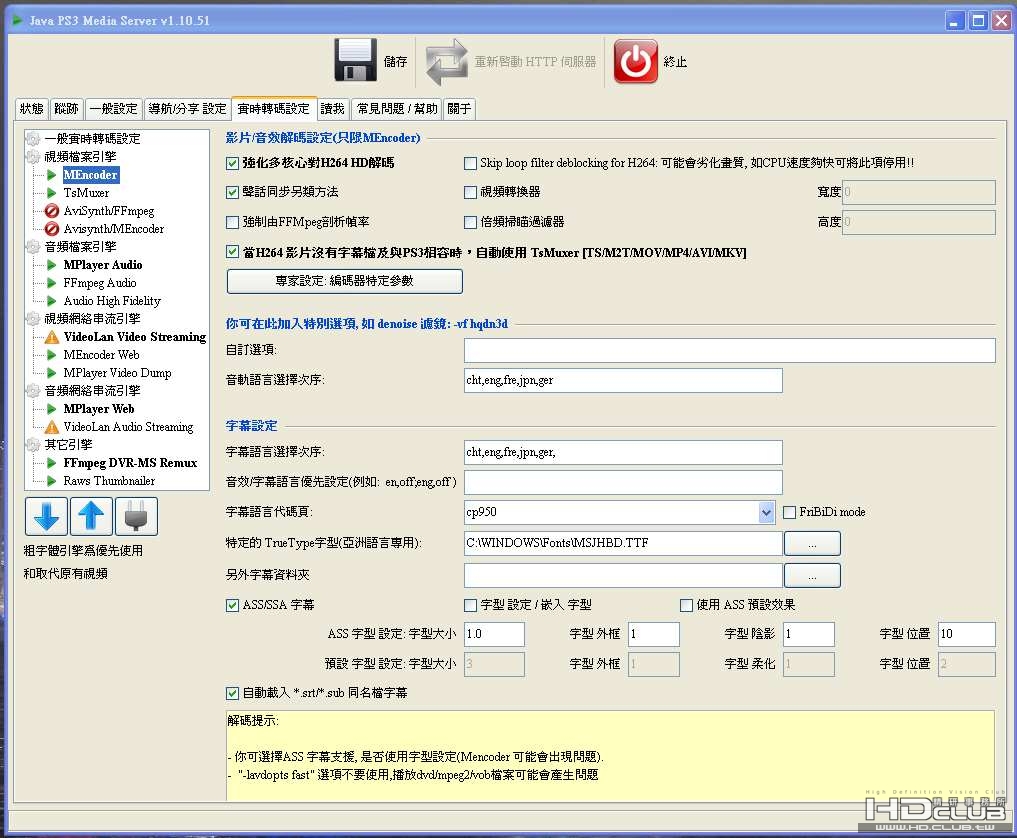Screen dimensions: 1017x838
Task: Select VideoLan Video Streaming engine
Action: (135, 337)
